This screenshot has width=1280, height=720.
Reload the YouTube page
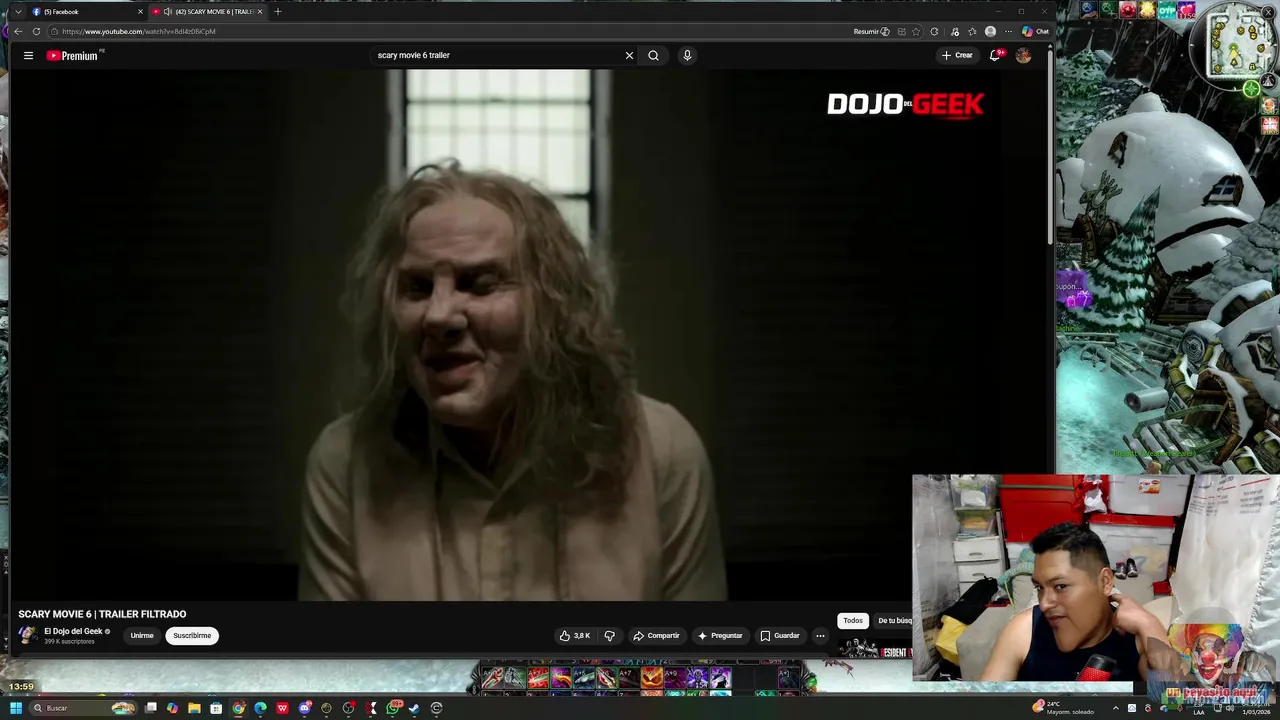click(36, 31)
